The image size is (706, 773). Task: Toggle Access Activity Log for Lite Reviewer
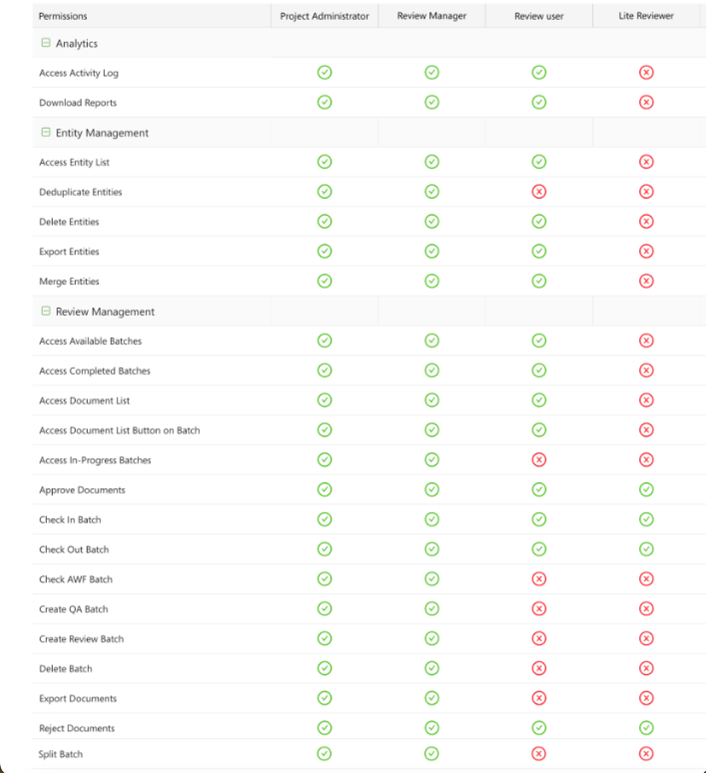click(646, 73)
